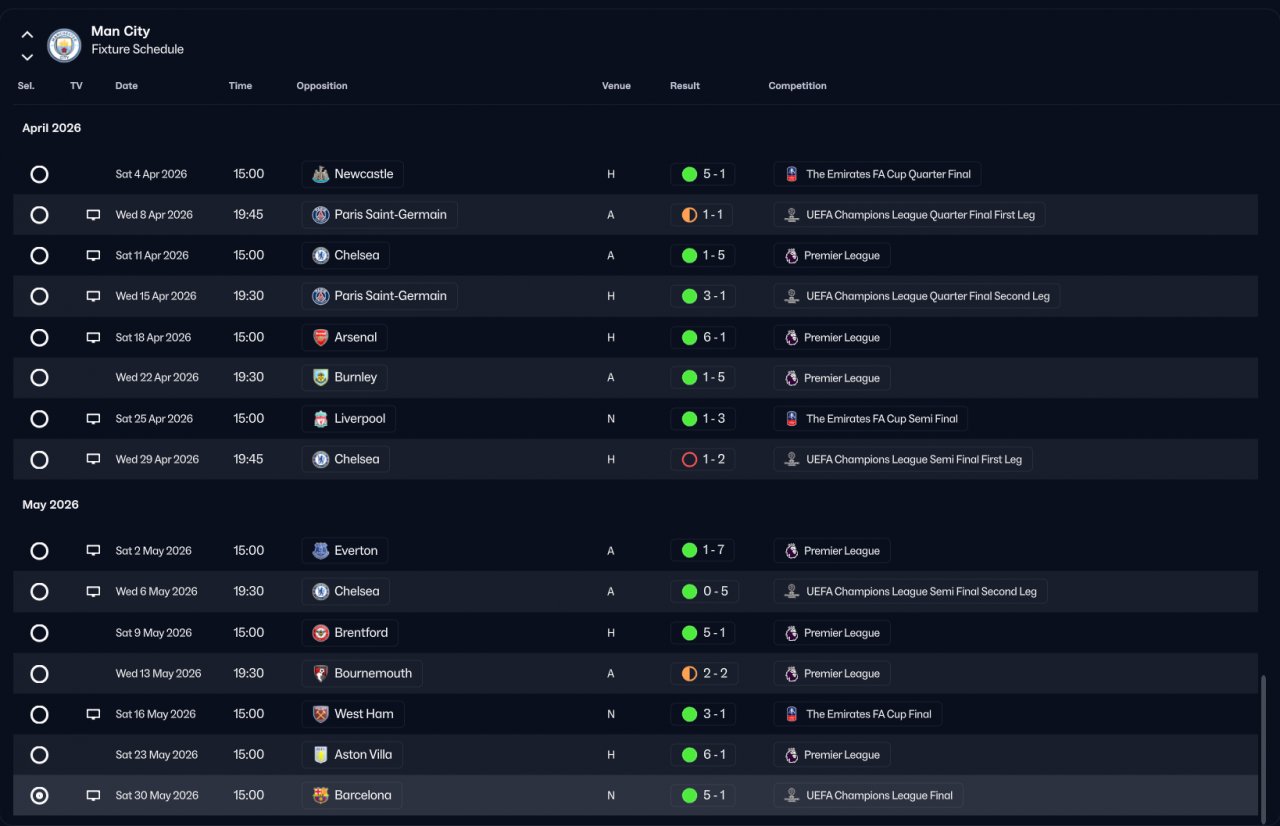1280x826 pixels.
Task: Click FA Cup icon on Liverpool semi final row
Action: (791, 419)
